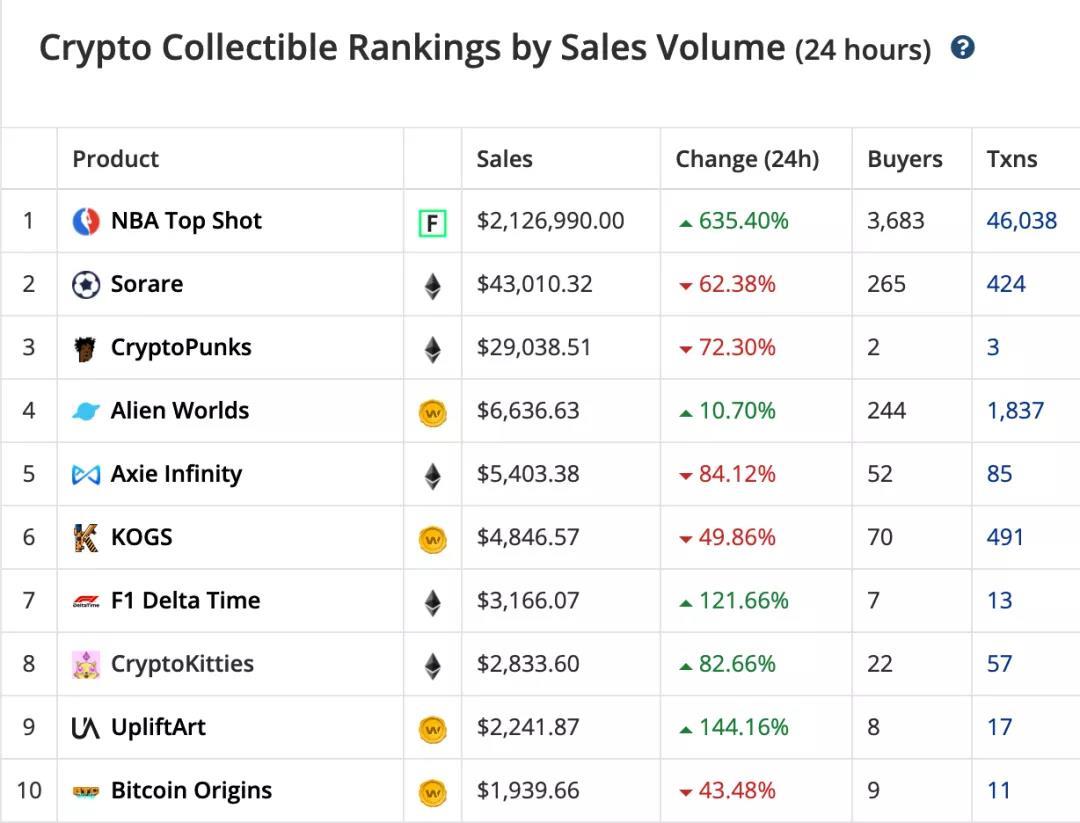Image resolution: width=1080 pixels, height=823 pixels.
Task: Click Ethereum icon in Axie Infinity row
Action: pos(432,476)
